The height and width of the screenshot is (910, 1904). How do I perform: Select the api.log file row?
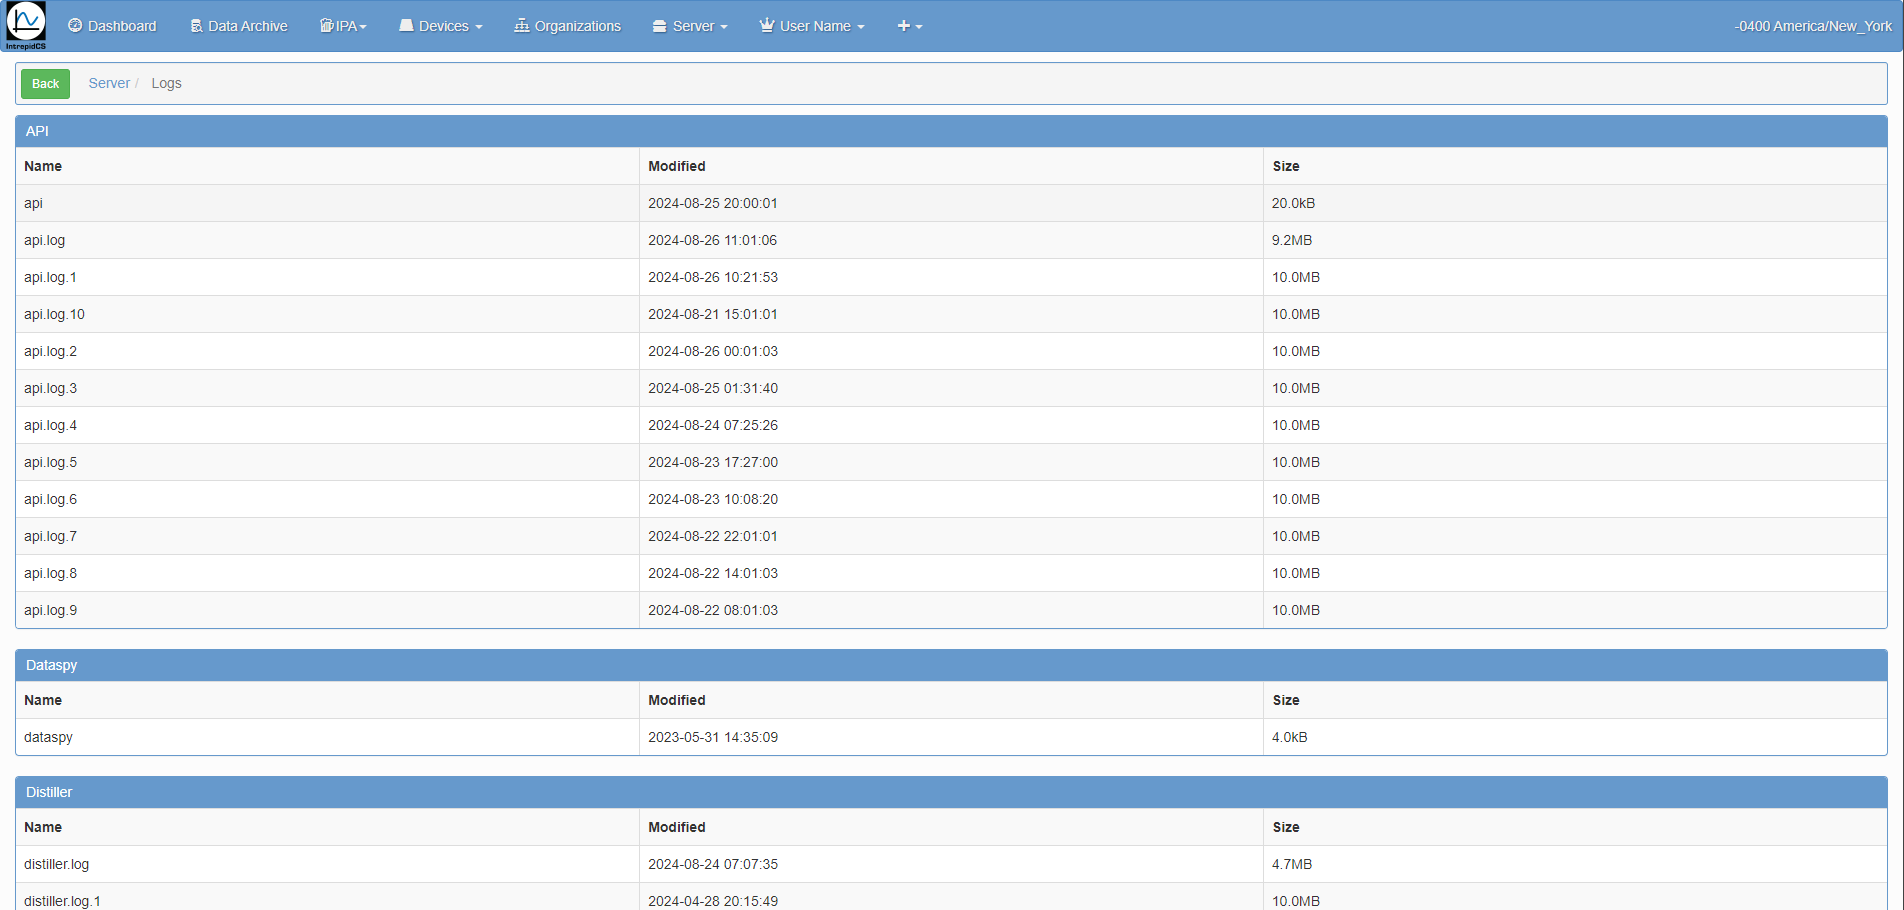[951, 240]
